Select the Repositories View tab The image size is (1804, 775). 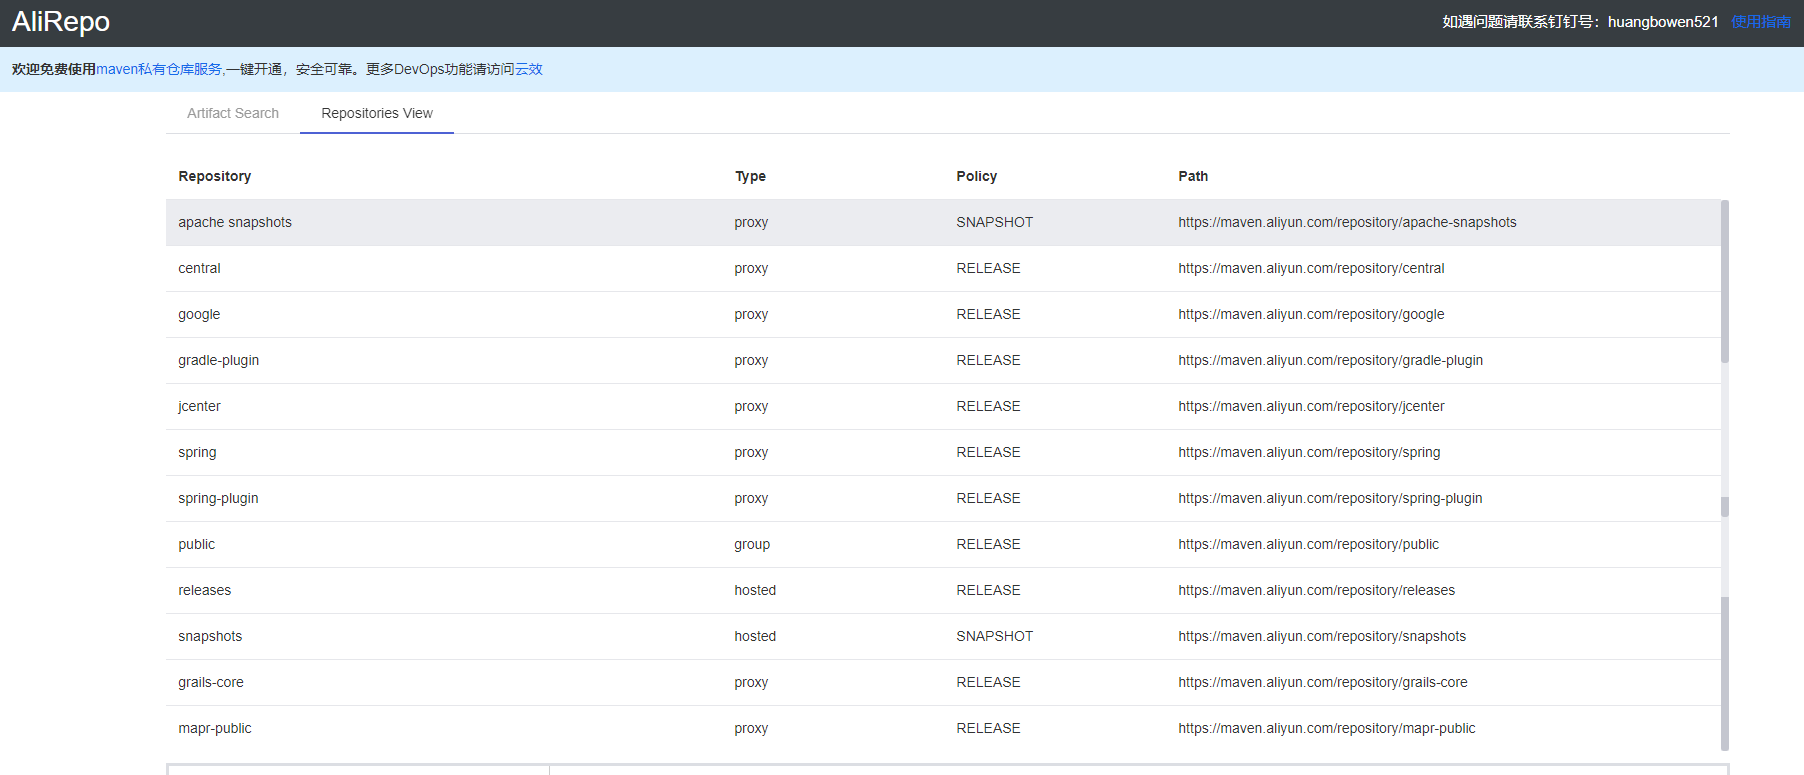(377, 113)
